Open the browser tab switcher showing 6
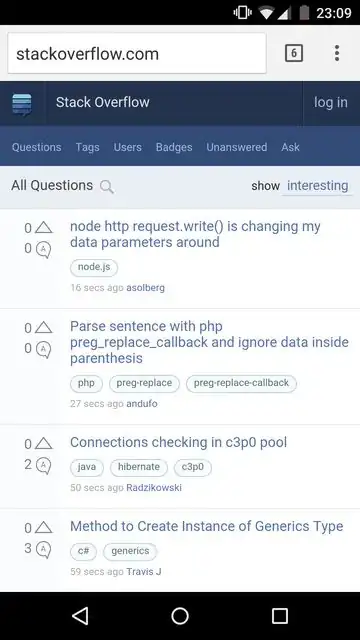 point(293,53)
